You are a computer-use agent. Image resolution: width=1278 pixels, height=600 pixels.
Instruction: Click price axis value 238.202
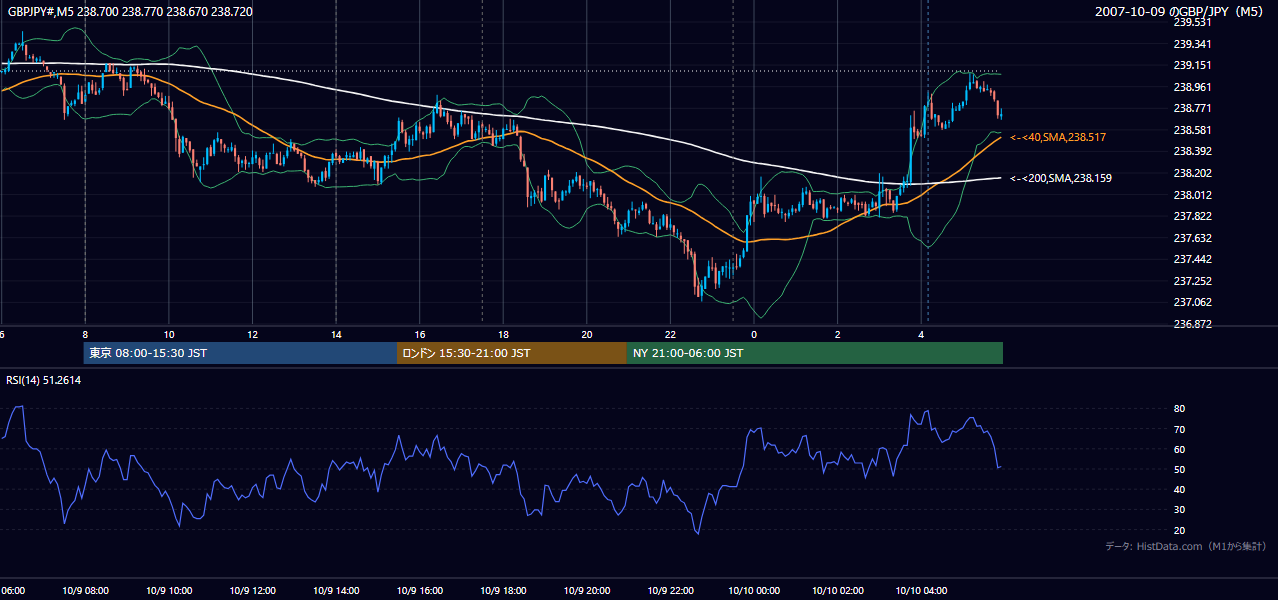[1192, 173]
